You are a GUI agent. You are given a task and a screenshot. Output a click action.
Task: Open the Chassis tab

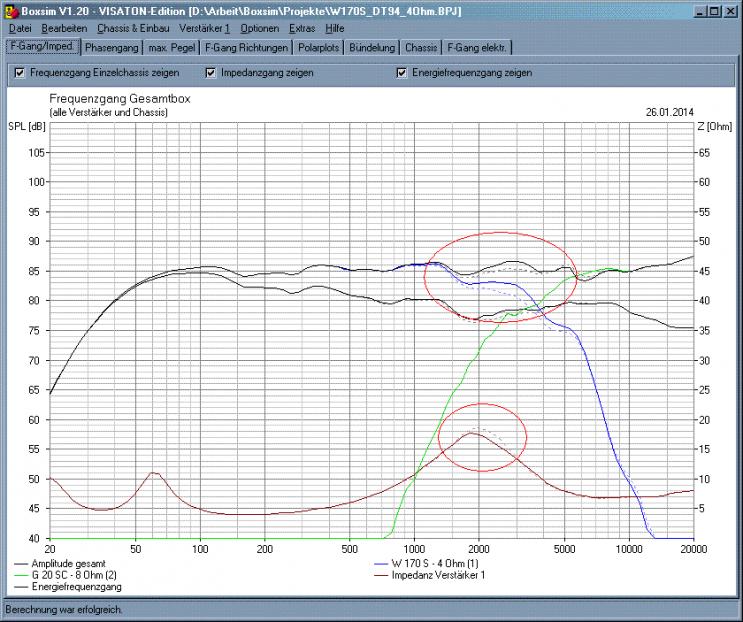click(x=421, y=48)
